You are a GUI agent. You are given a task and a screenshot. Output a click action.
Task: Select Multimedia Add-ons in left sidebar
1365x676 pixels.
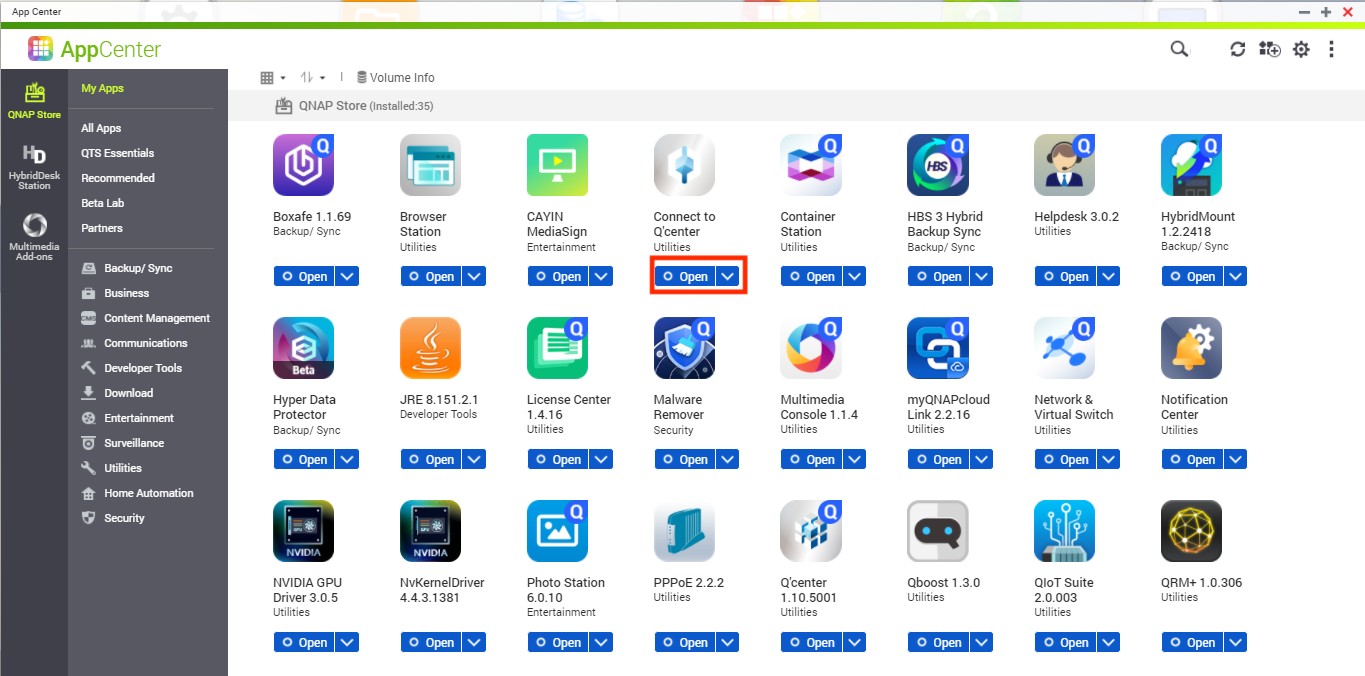click(x=34, y=237)
